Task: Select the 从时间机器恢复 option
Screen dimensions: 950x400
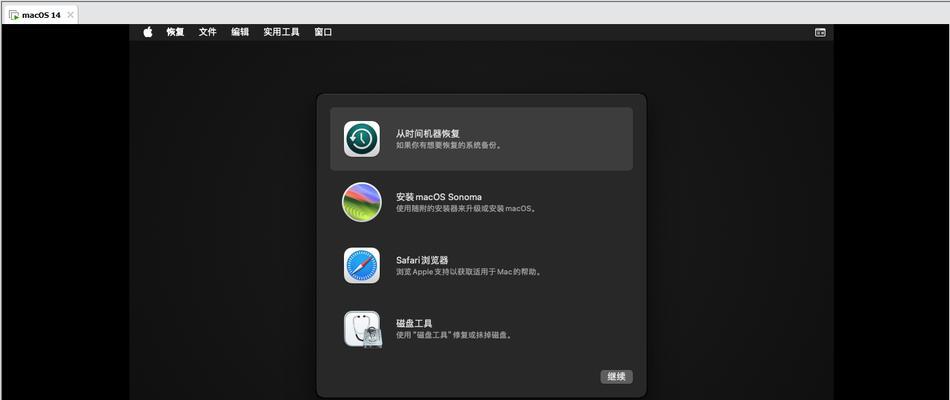Action: [481, 139]
